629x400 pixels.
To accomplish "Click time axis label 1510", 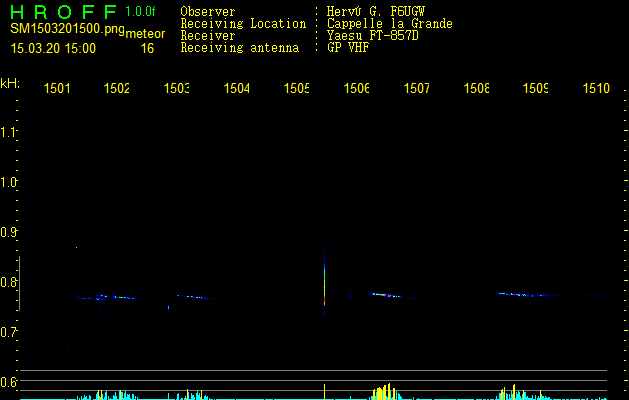I will (596, 88).
